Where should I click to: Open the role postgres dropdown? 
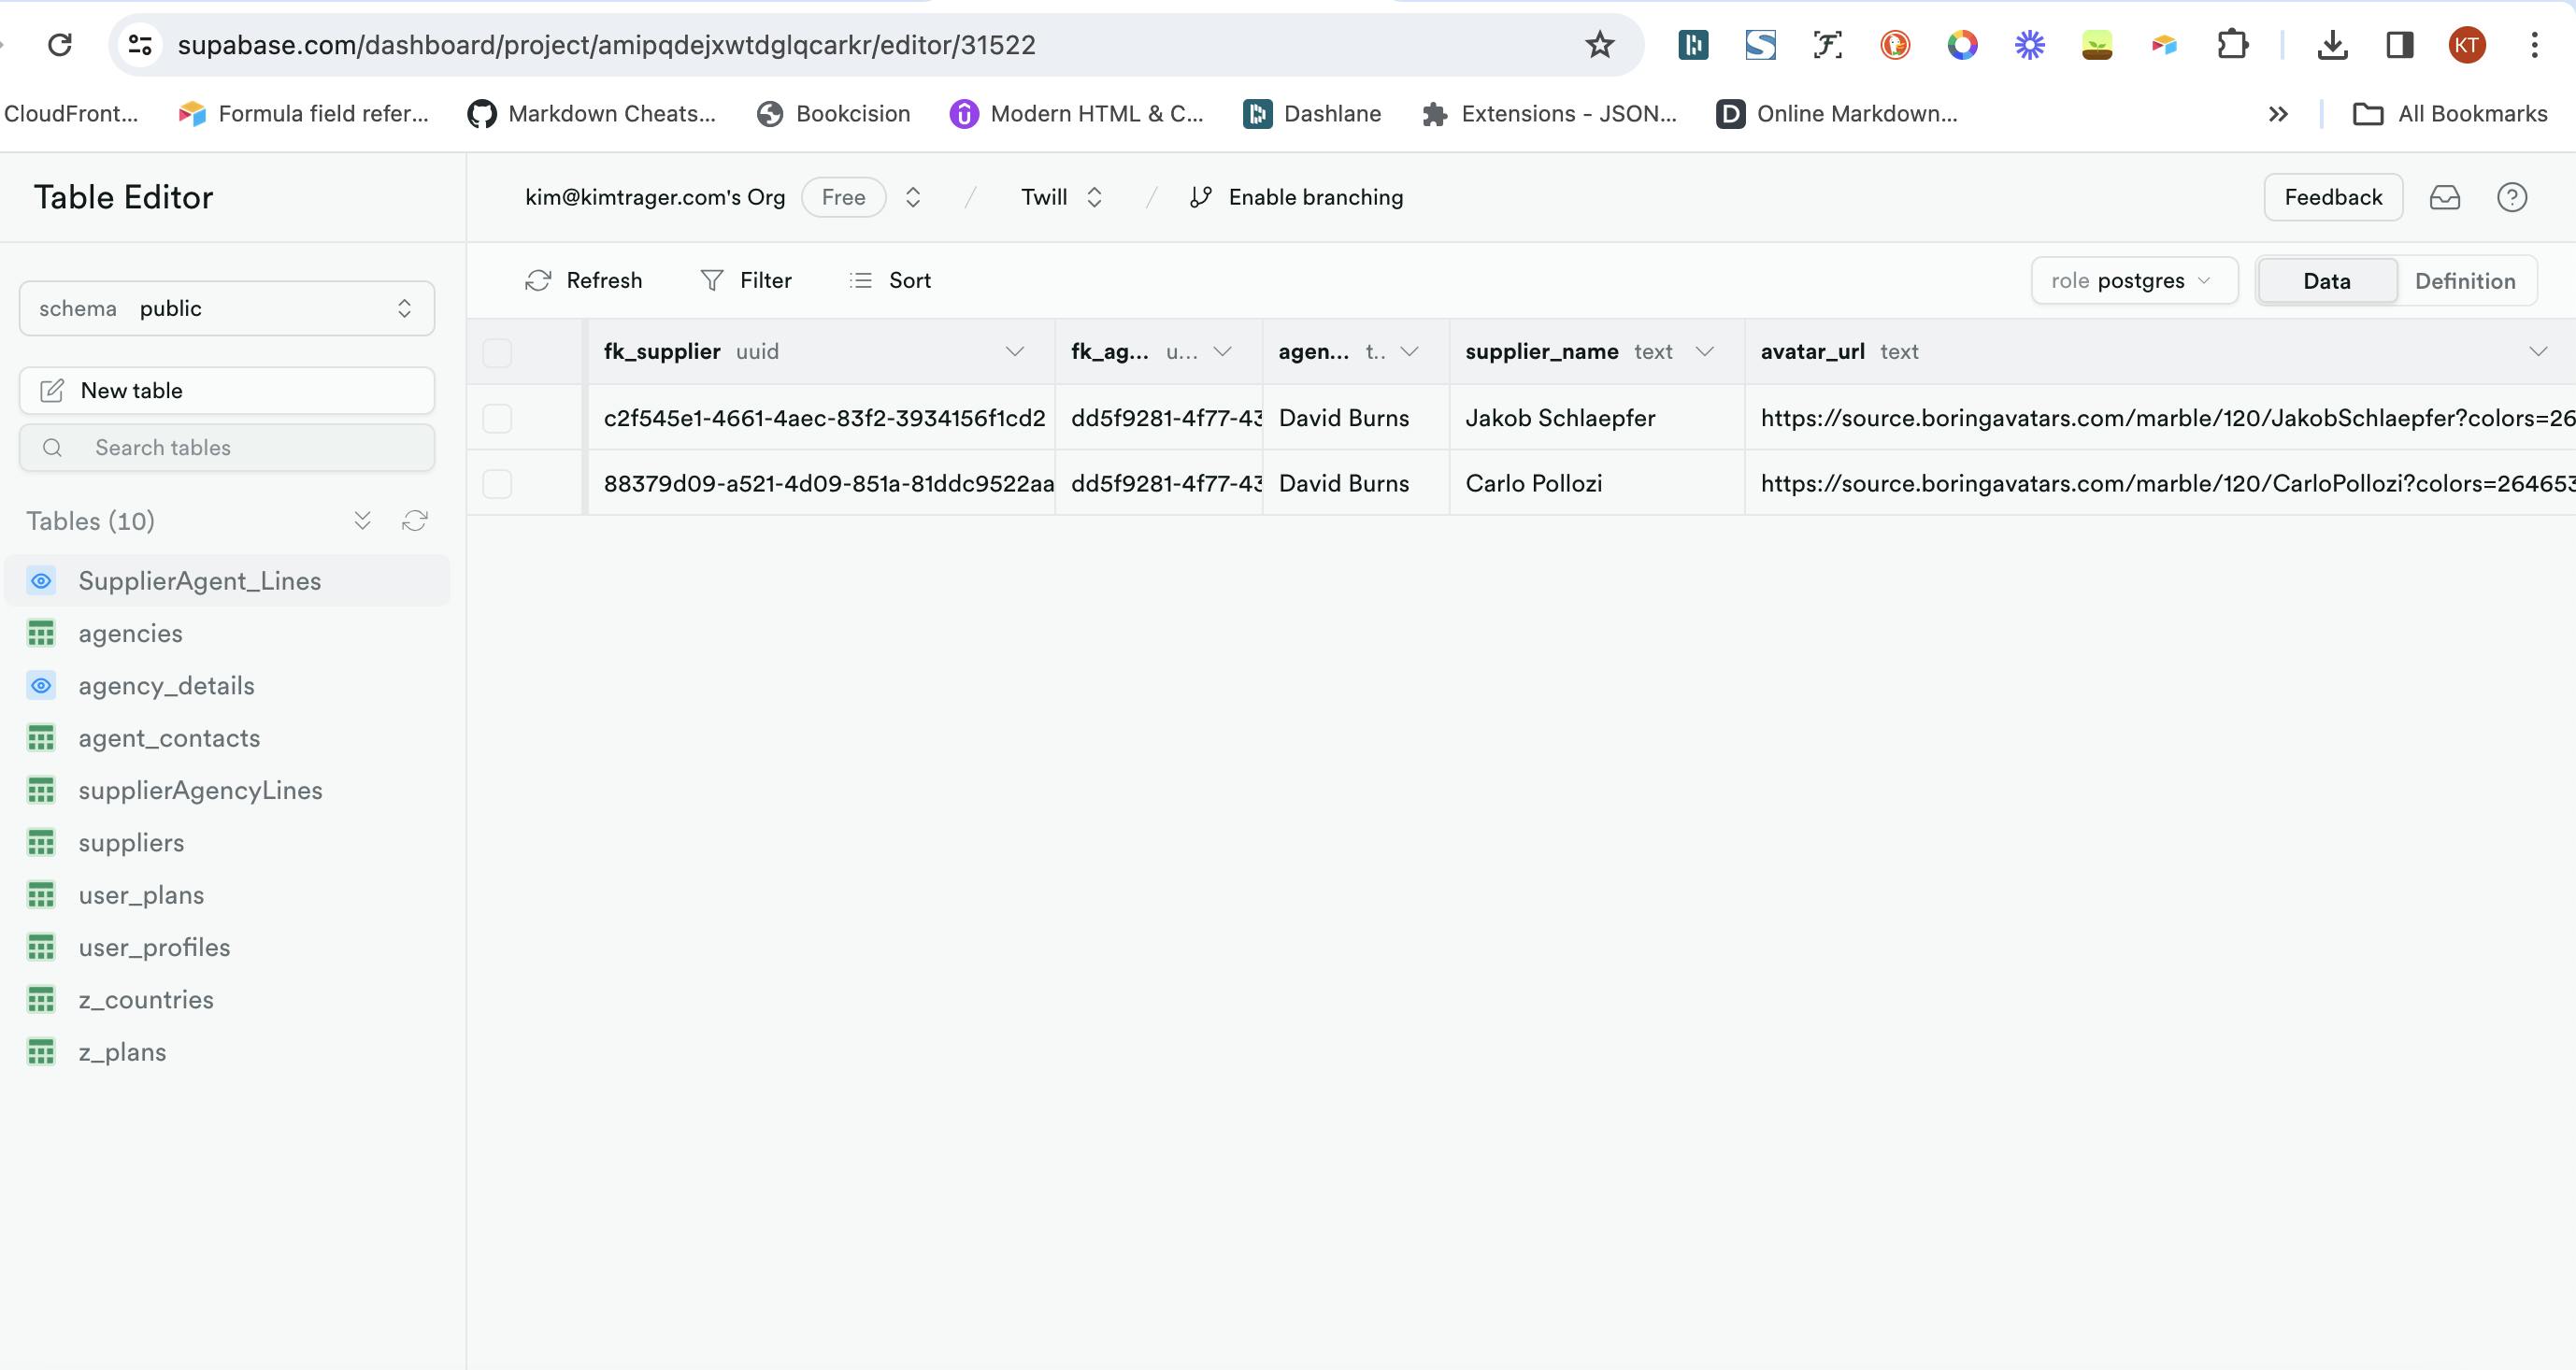(2133, 281)
